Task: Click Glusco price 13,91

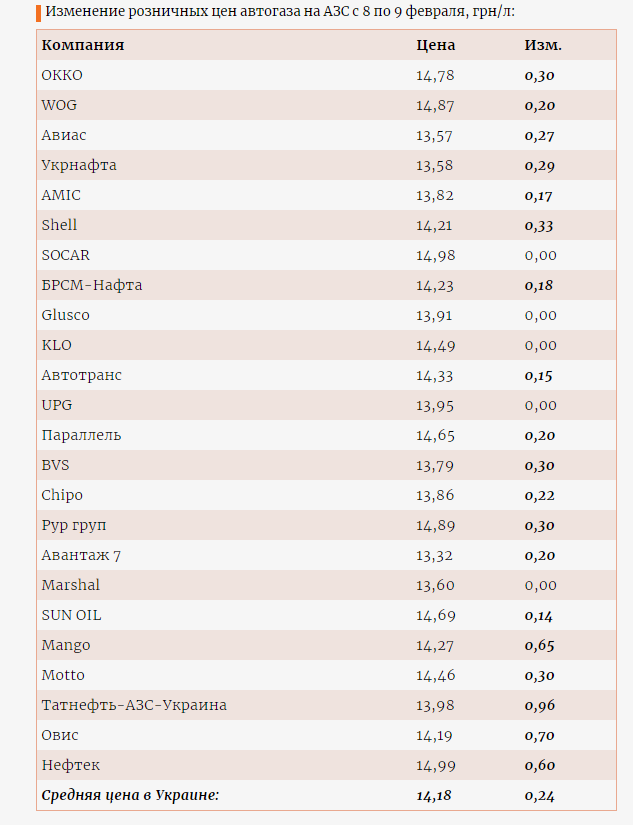Action: [434, 316]
